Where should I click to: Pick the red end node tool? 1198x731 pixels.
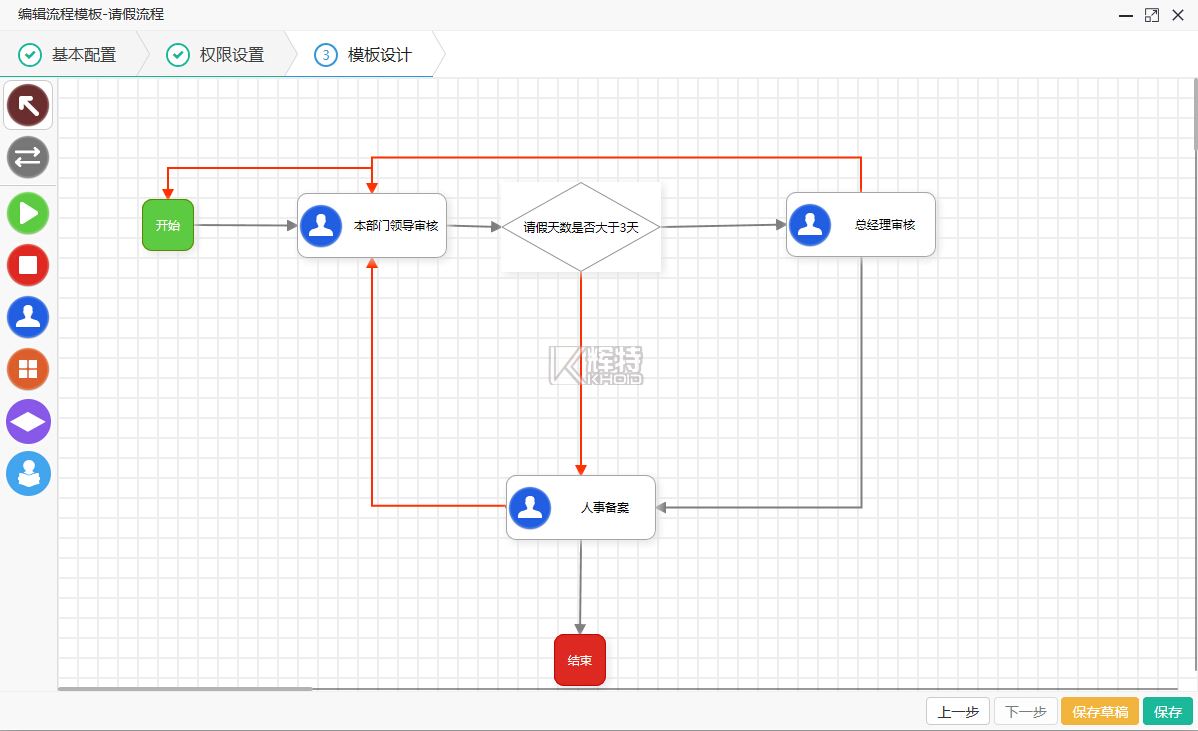coord(28,265)
